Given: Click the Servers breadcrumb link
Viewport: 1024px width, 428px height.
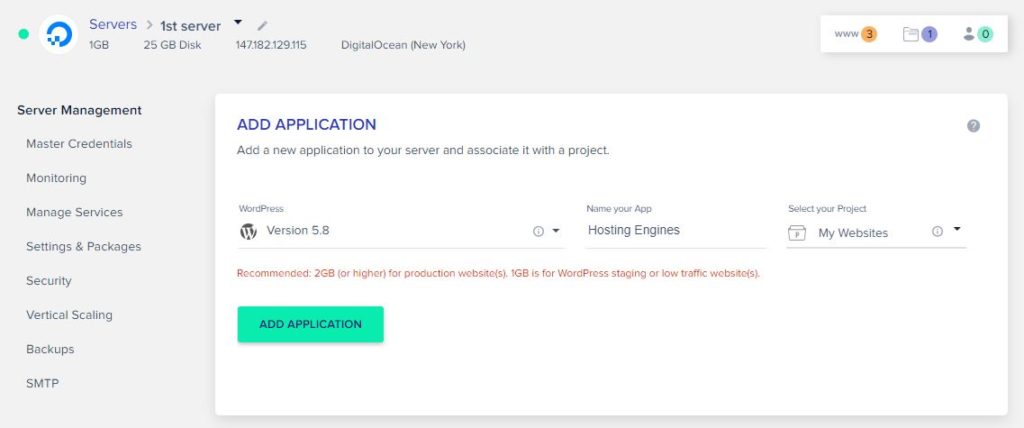Looking at the screenshot, I should click(113, 25).
